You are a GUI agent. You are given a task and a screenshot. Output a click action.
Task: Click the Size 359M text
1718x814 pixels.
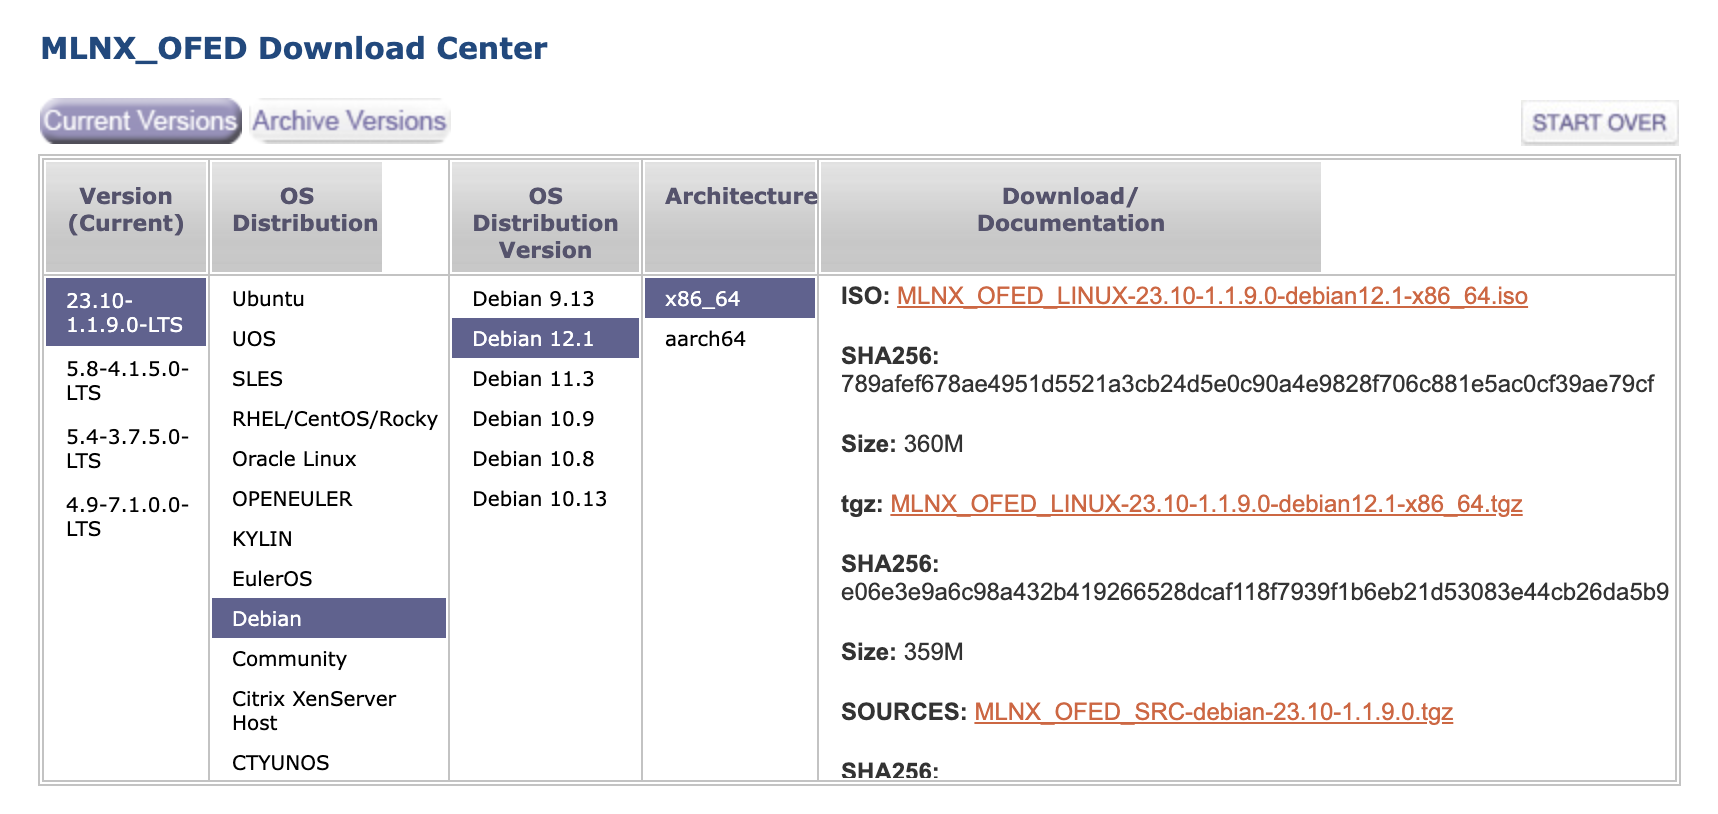[902, 652]
